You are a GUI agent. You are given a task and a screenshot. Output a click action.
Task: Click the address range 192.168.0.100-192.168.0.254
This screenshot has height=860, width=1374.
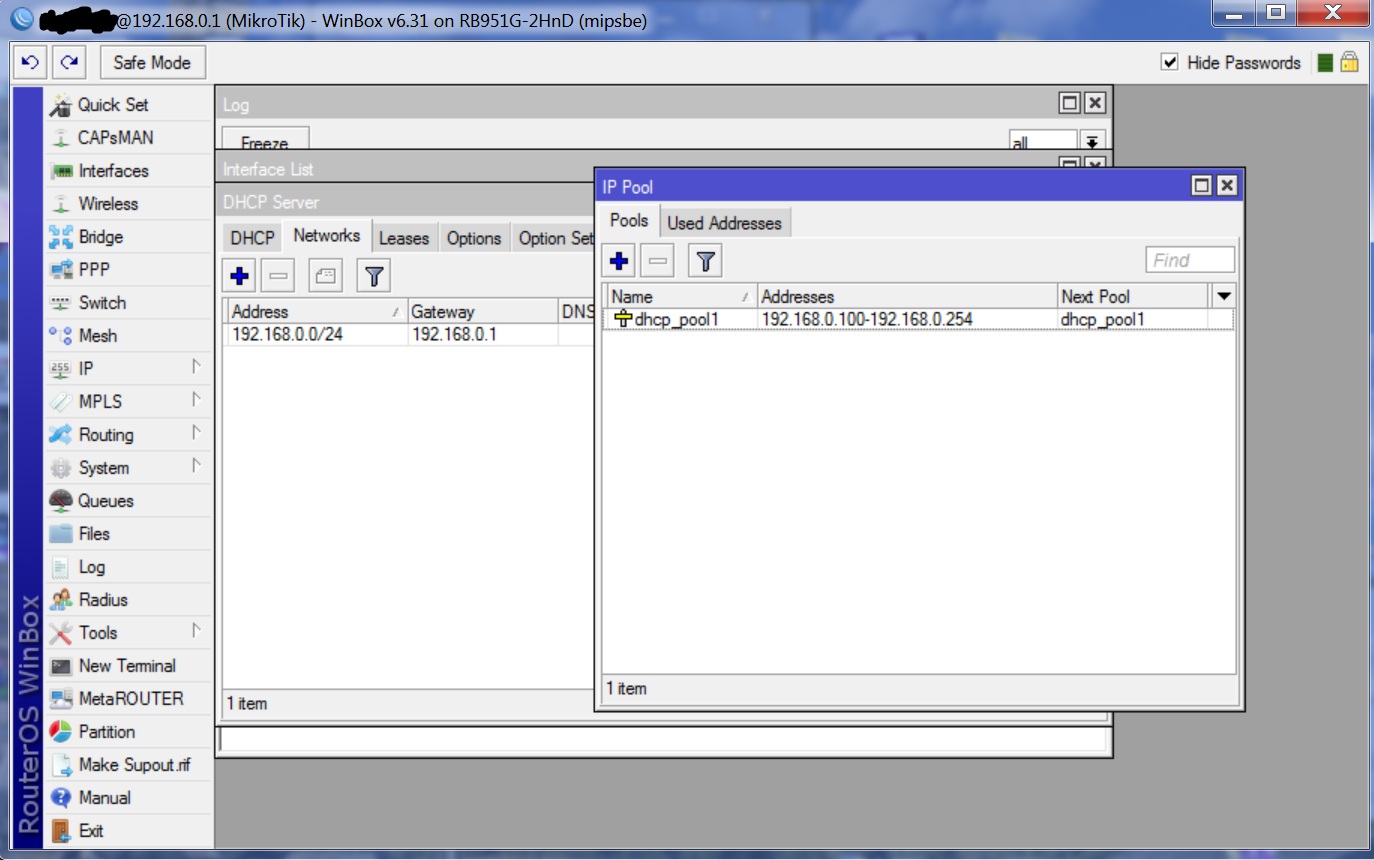pos(867,319)
